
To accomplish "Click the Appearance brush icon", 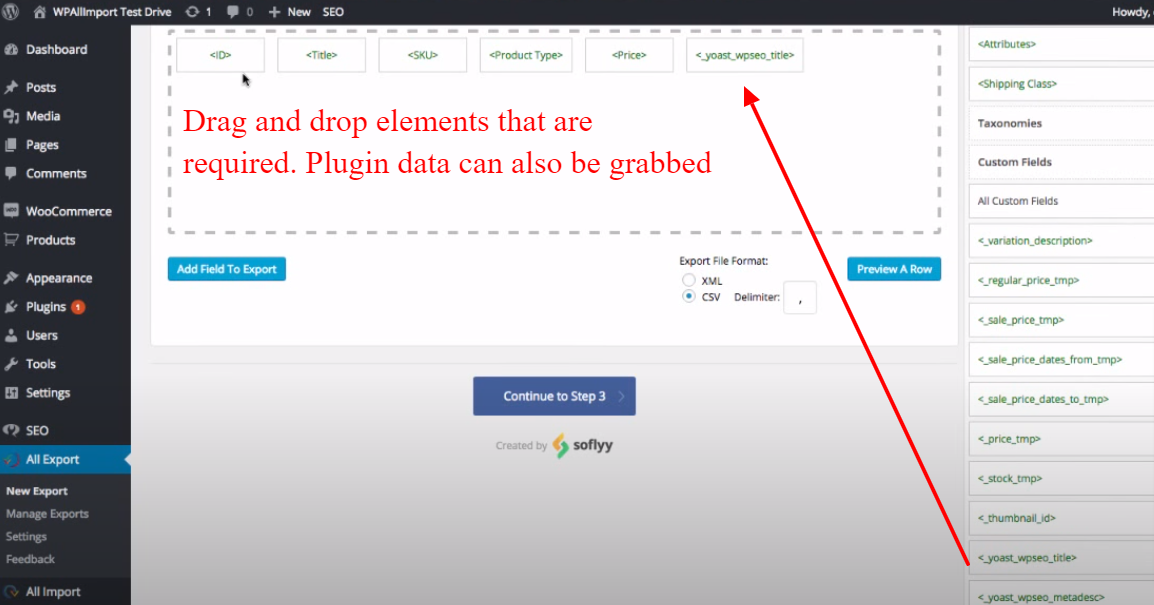I will pos(11,277).
